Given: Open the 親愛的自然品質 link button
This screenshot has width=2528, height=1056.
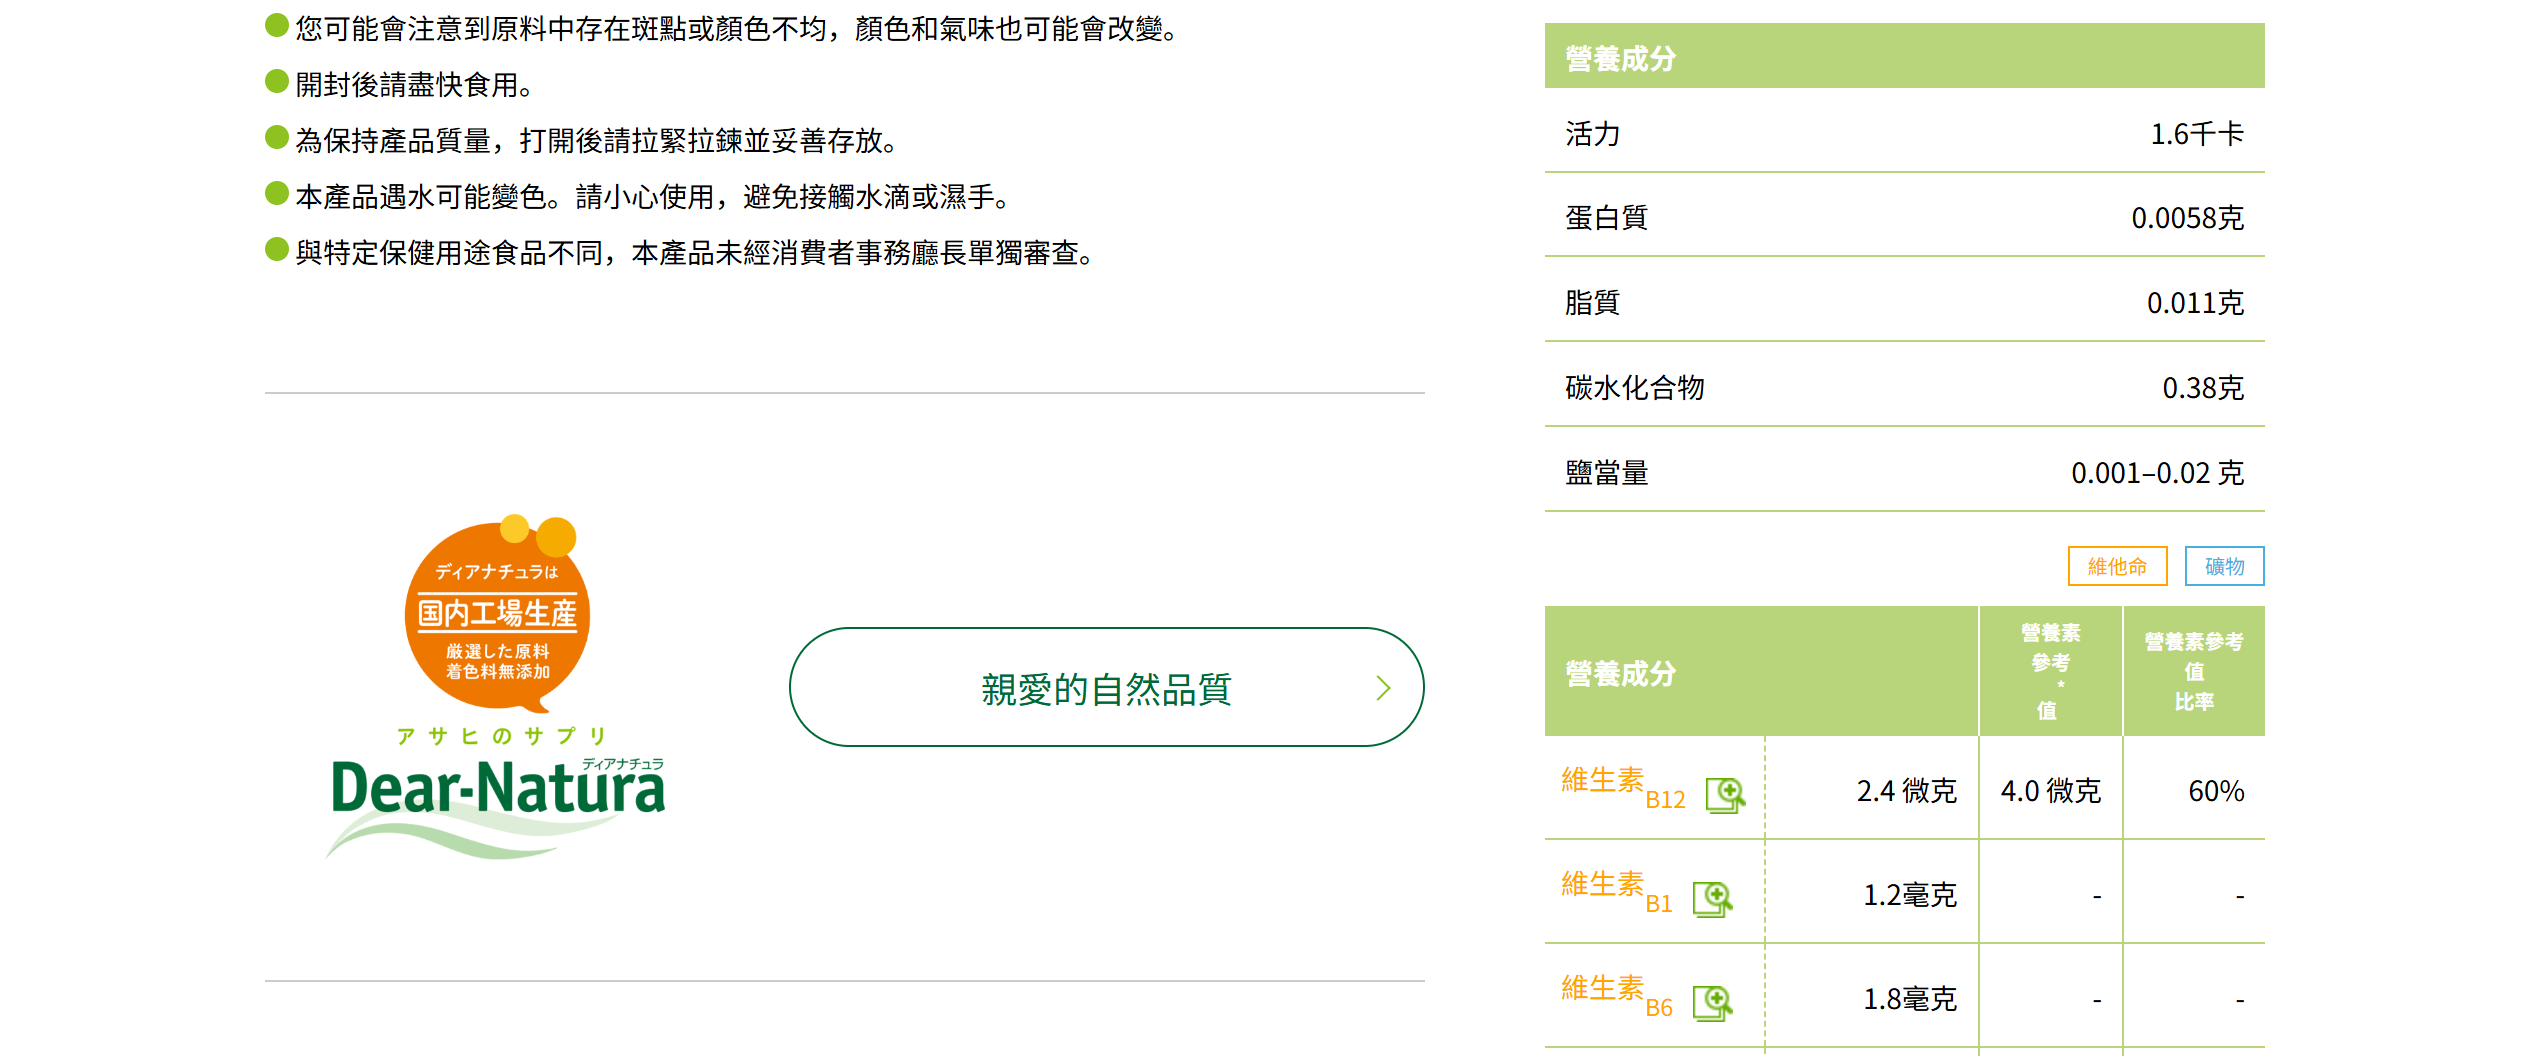Looking at the screenshot, I should point(1105,688).
